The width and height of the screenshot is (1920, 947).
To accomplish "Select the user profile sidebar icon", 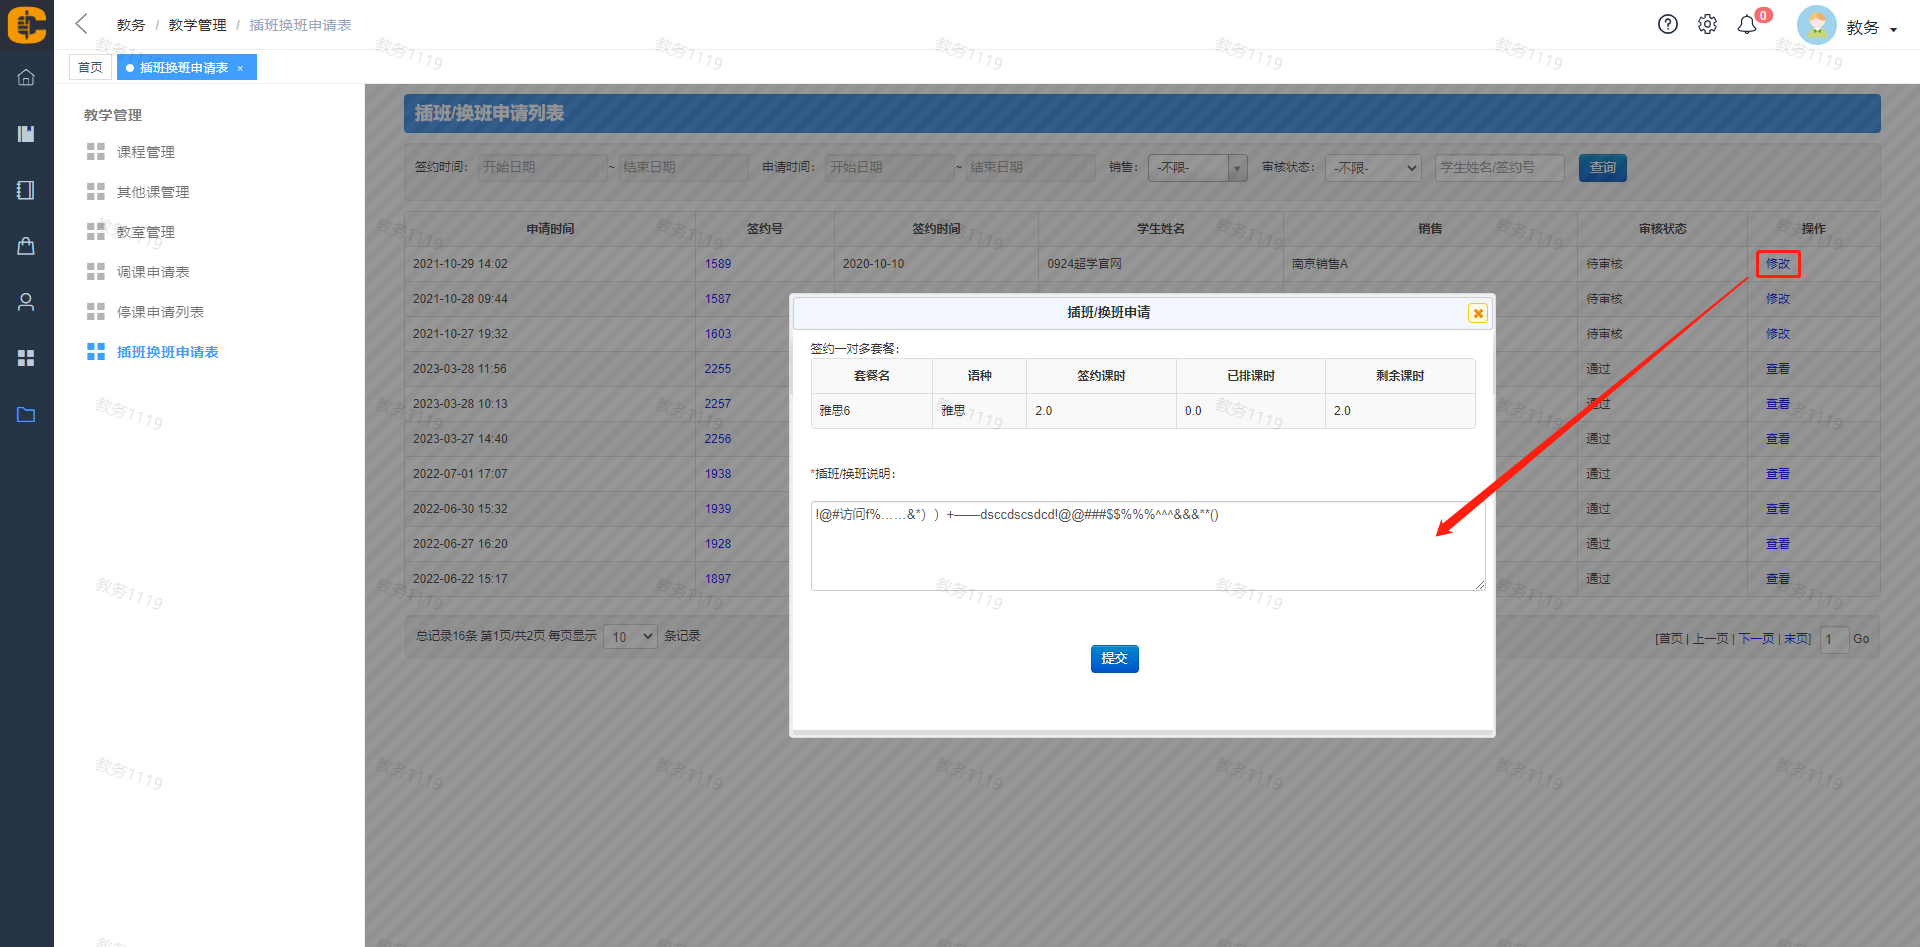I will point(26,302).
